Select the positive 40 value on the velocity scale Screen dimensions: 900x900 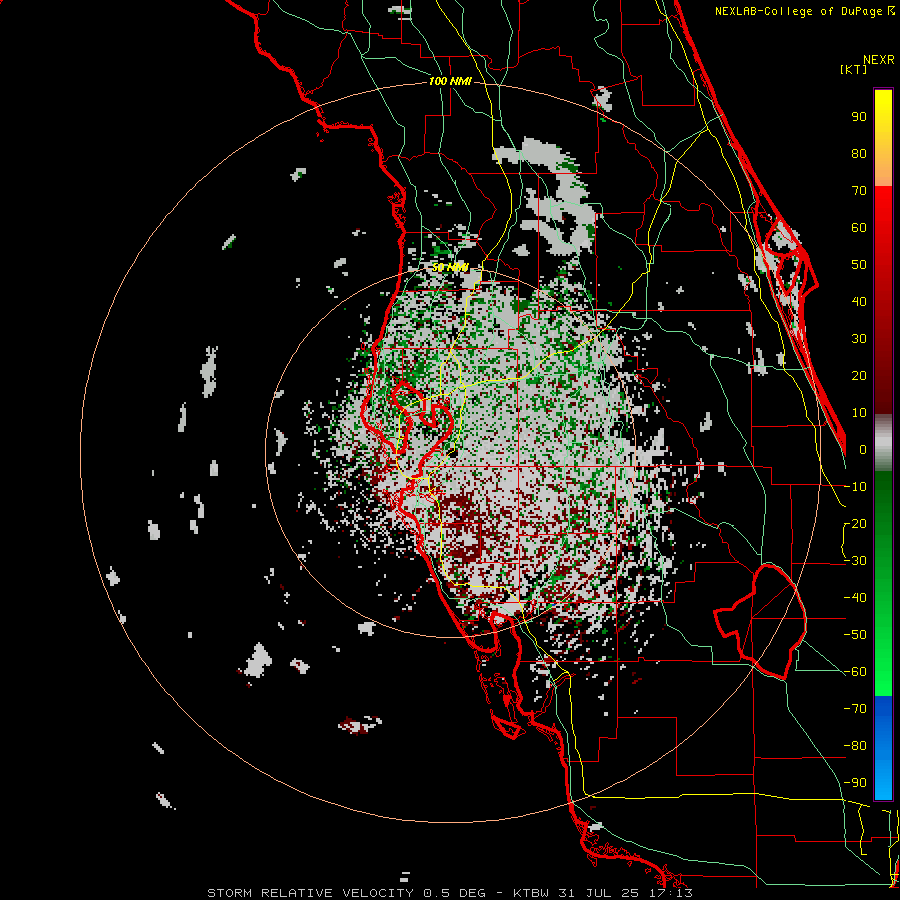859,301
